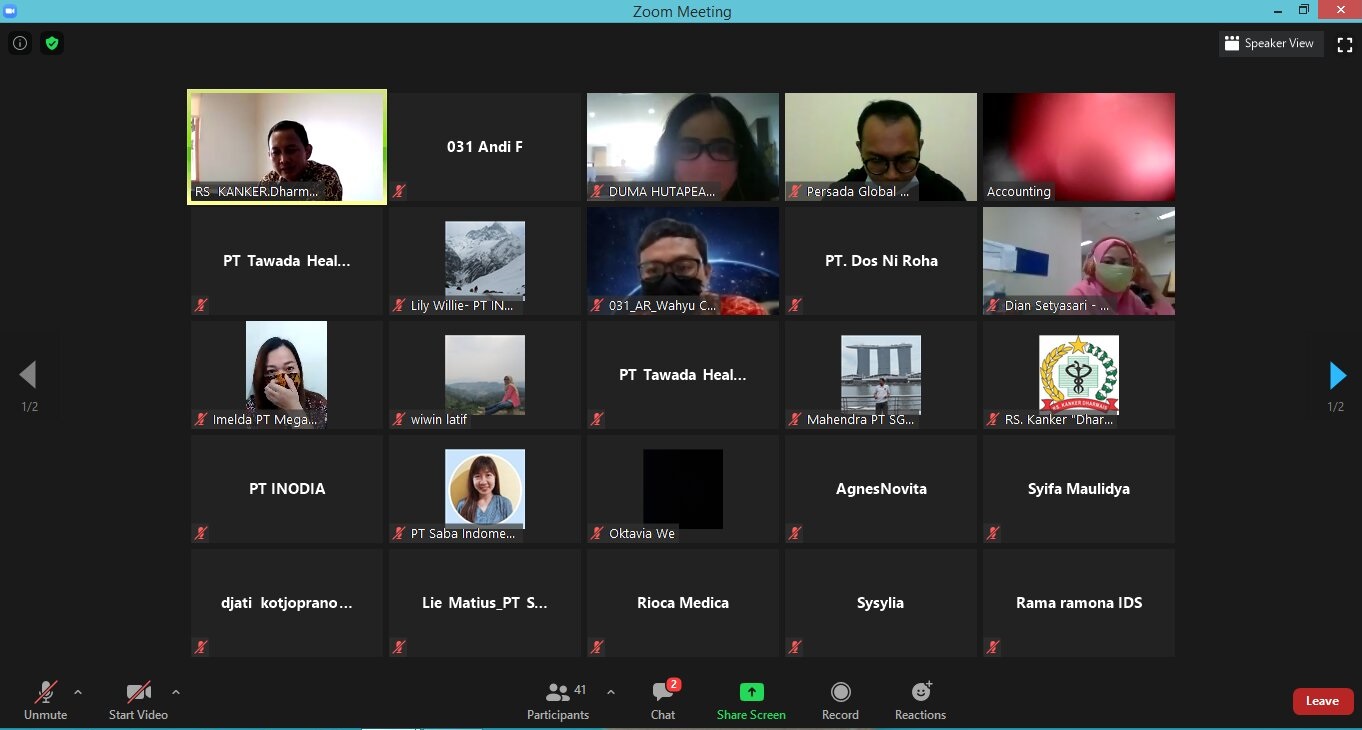Go to previous page of participants
The image size is (1362, 730).
pos(28,376)
